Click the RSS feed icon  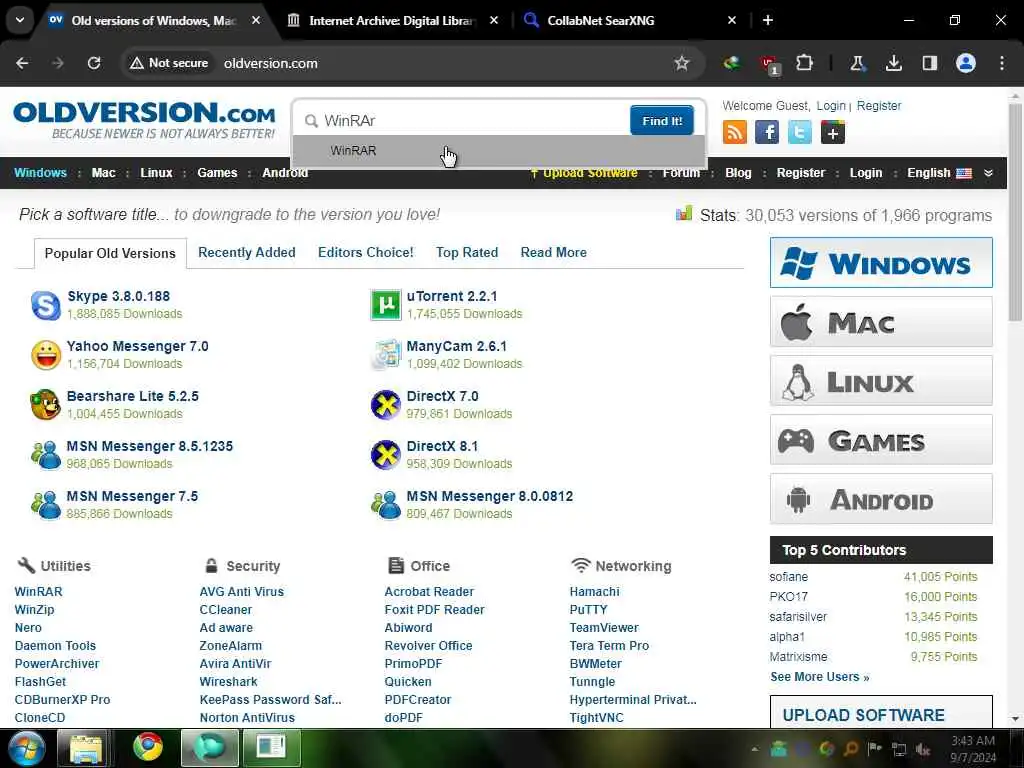pos(735,133)
